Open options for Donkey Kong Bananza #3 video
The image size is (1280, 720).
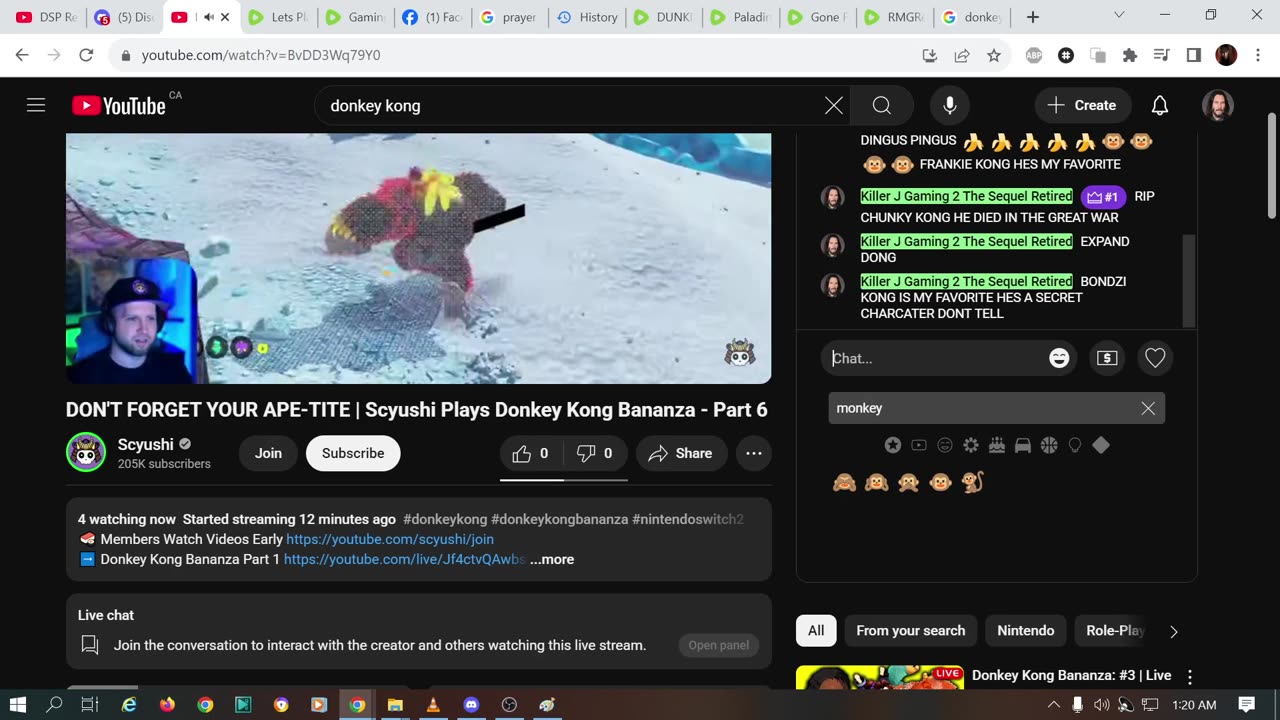pos(1190,677)
